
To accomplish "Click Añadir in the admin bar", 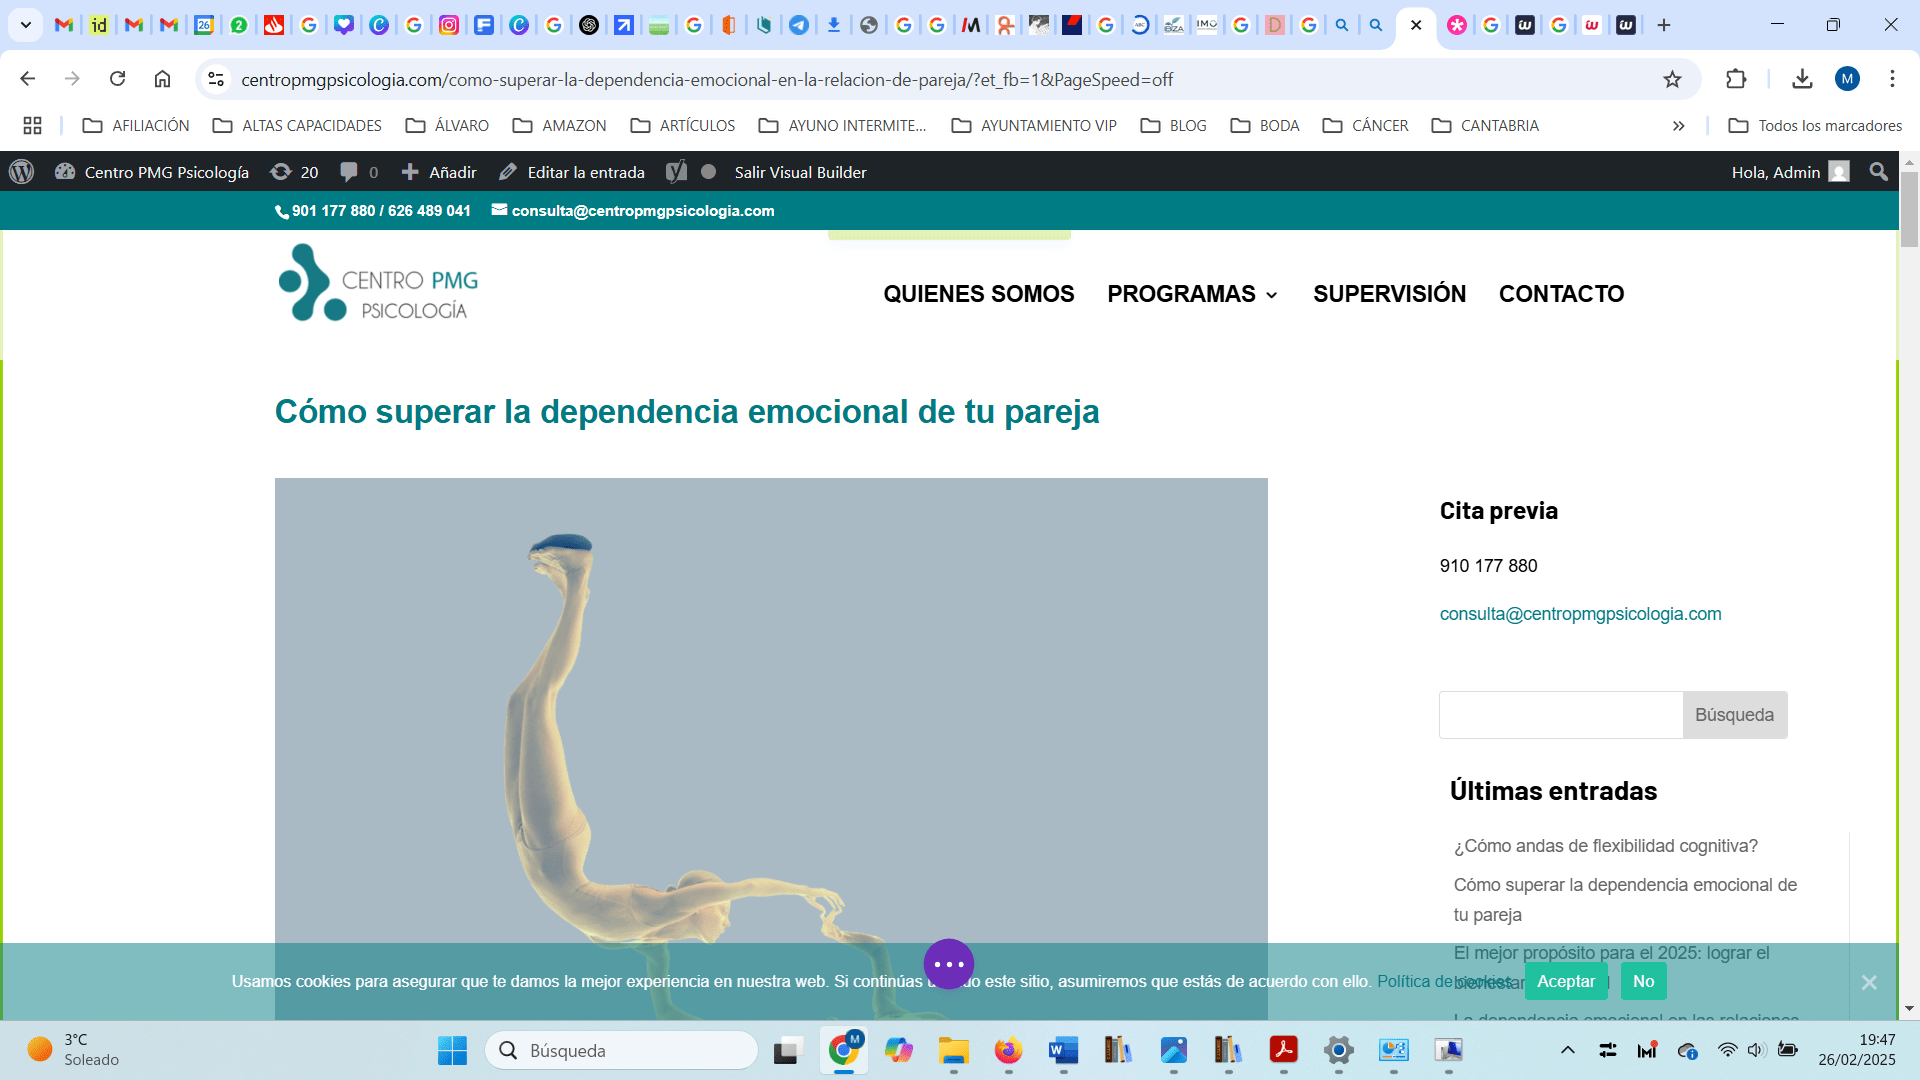I will click(439, 172).
